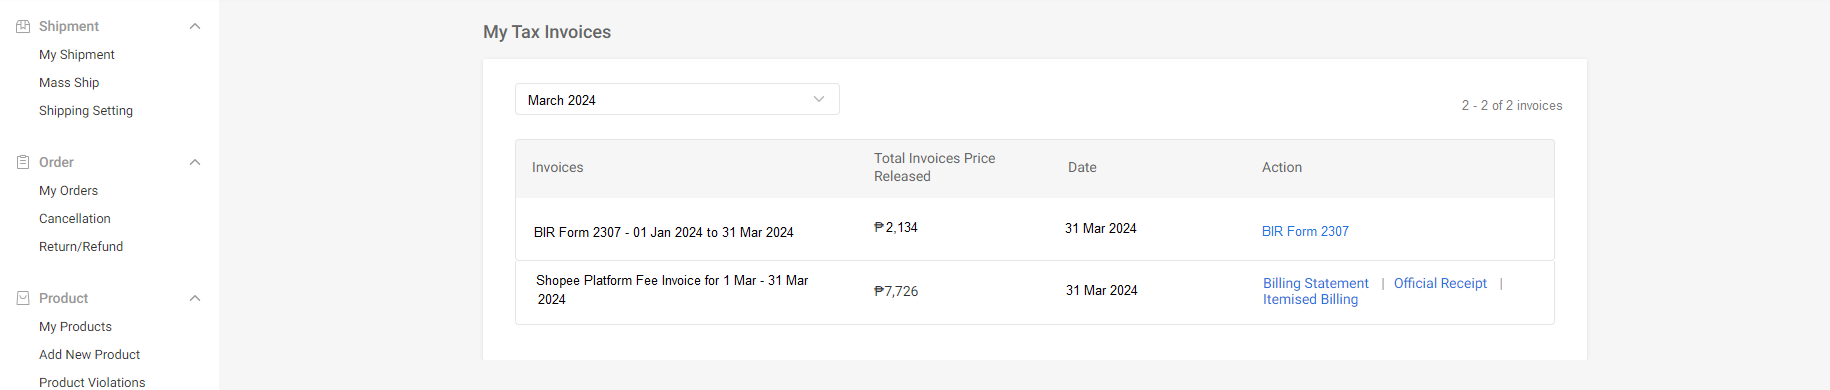This screenshot has width=1830, height=390.
Task: Click the Product bag icon in sidebar
Action: (x=23, y=298)
